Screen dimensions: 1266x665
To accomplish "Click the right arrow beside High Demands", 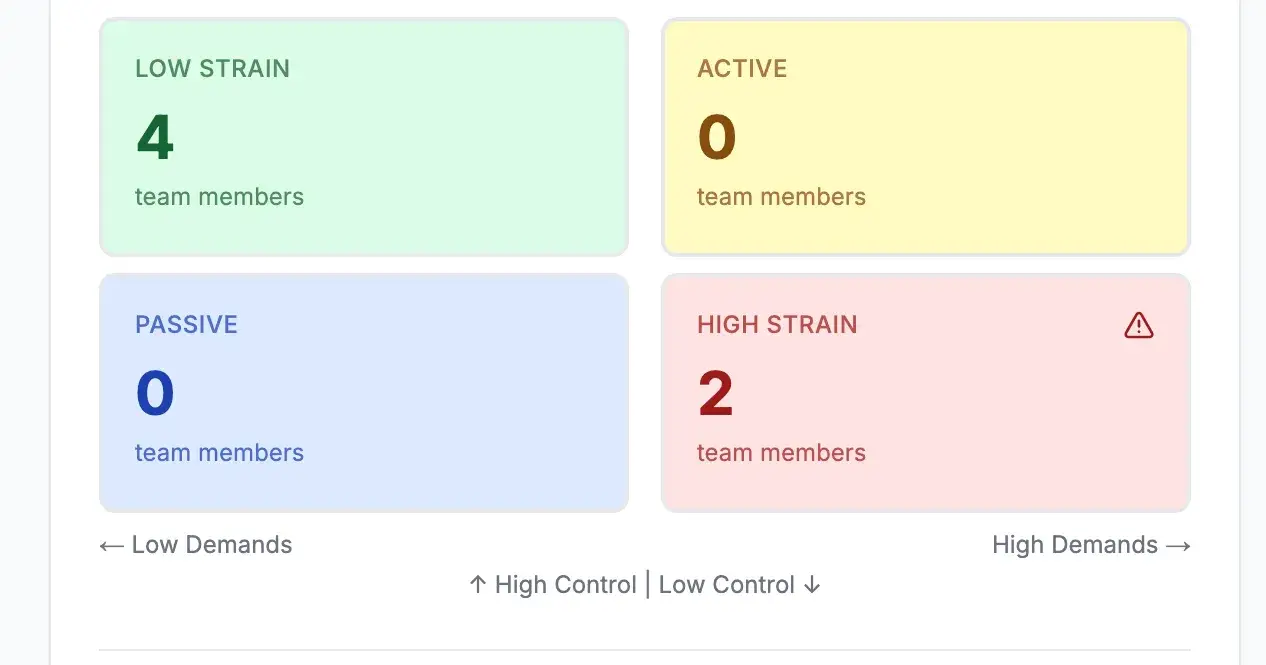I will (1180, 544).
